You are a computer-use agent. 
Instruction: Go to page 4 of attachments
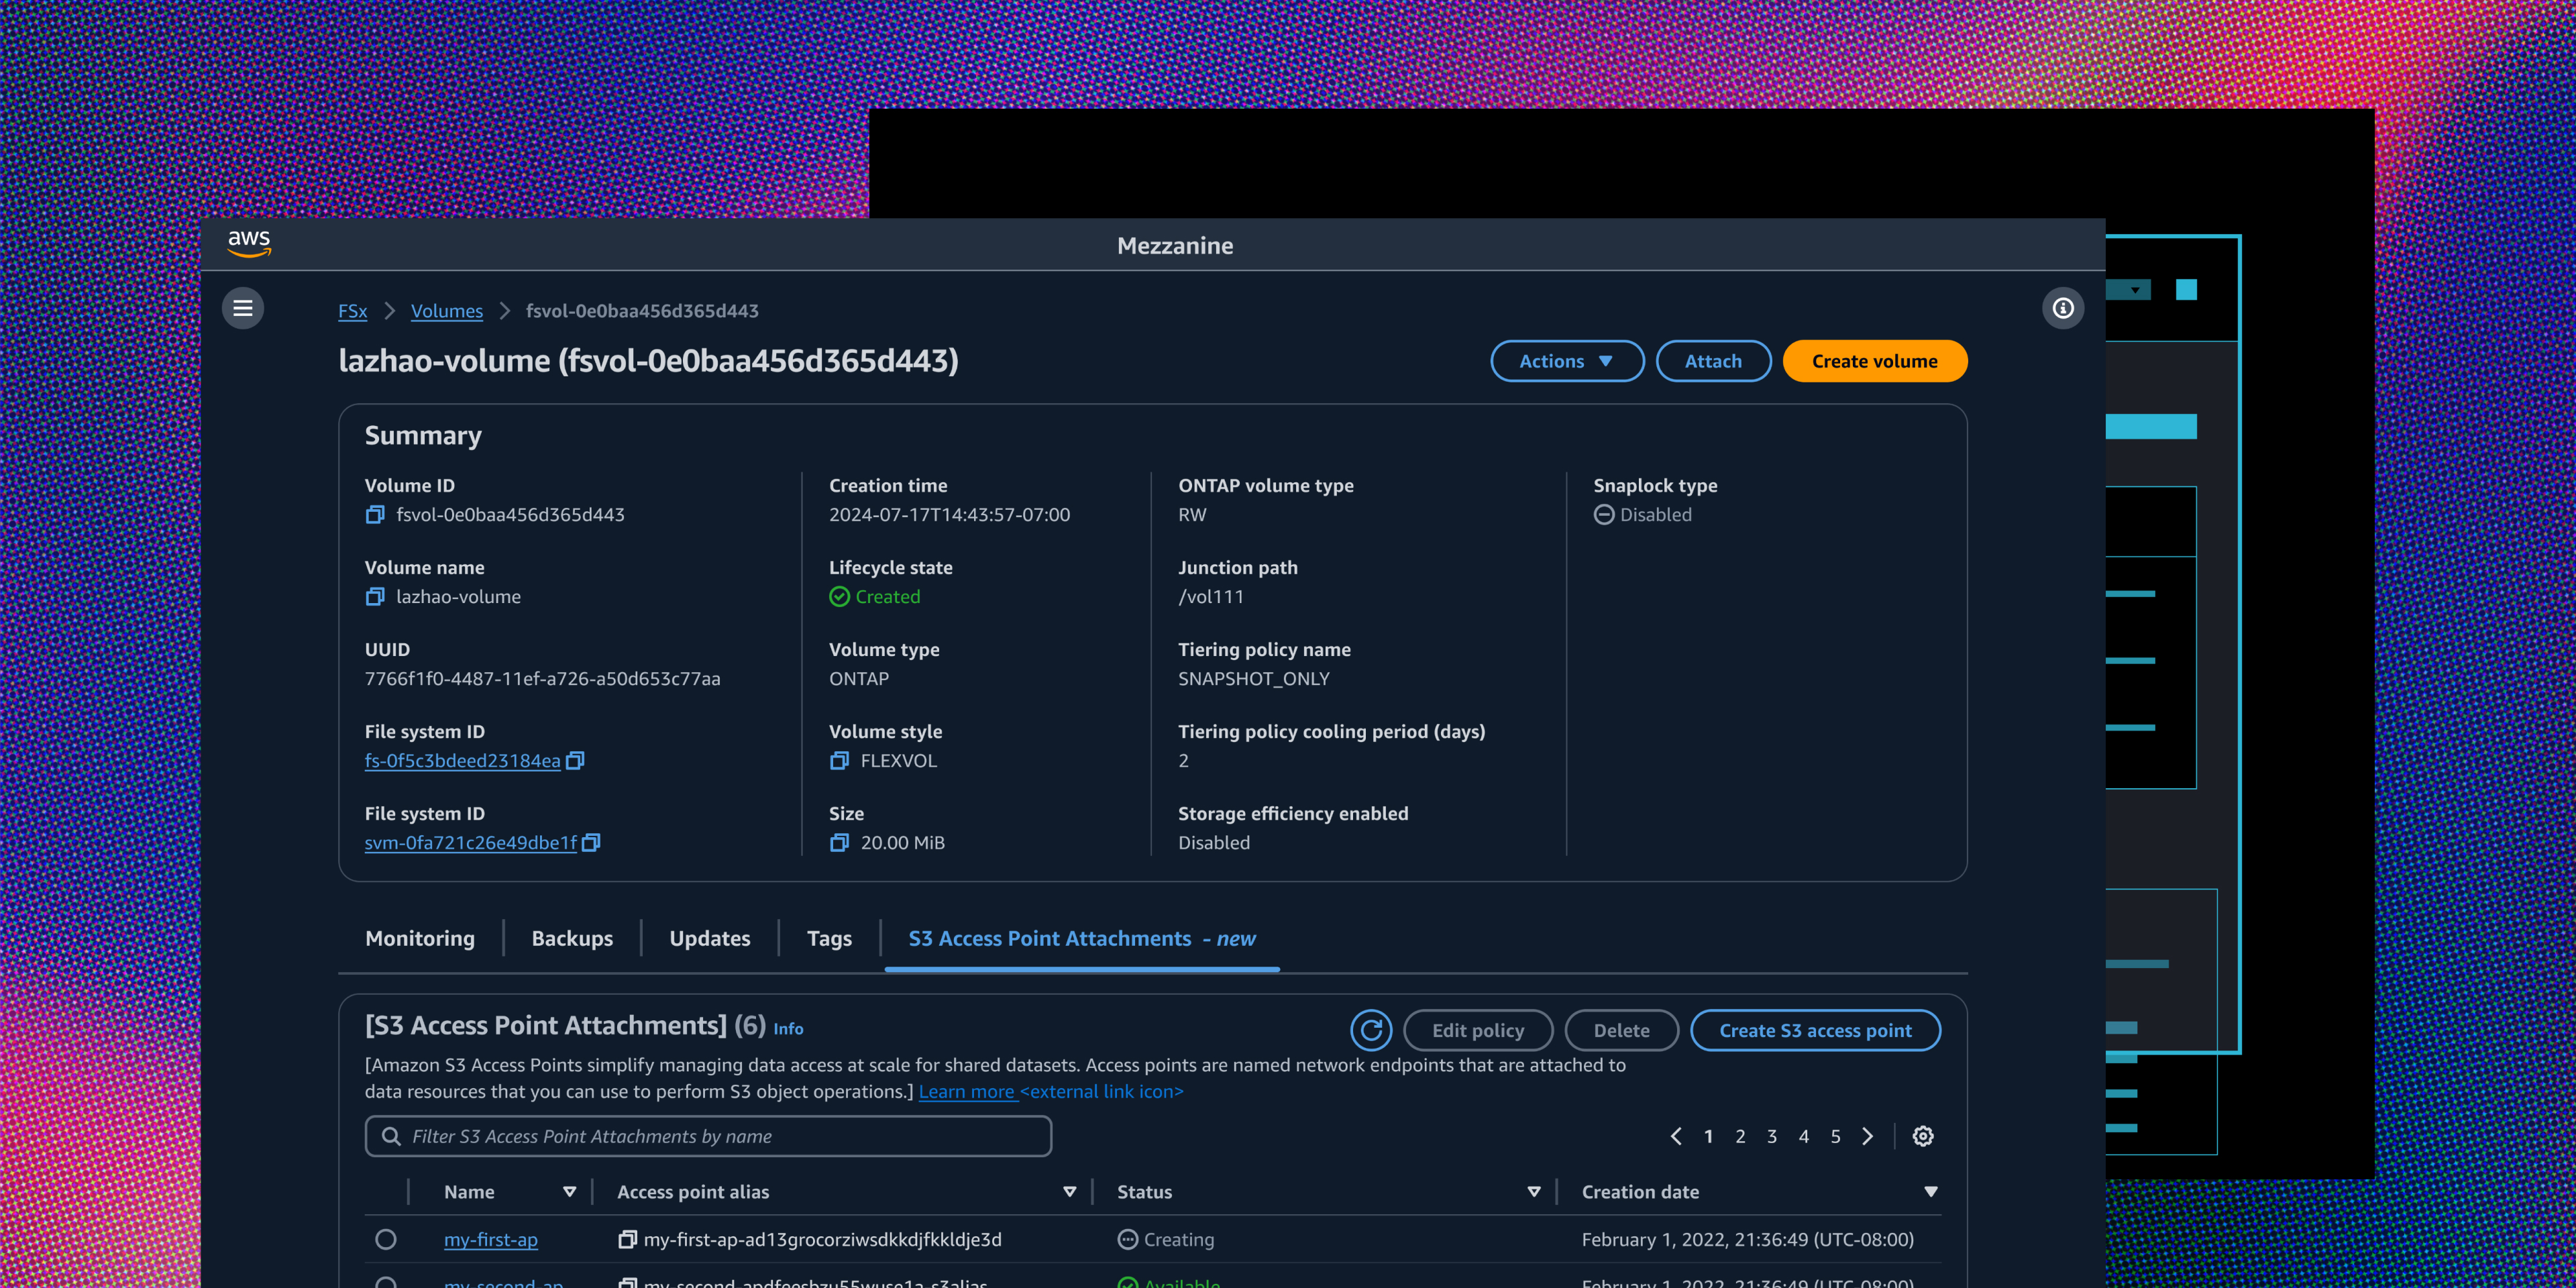pyautogui.click(x=1803, y=1136)
